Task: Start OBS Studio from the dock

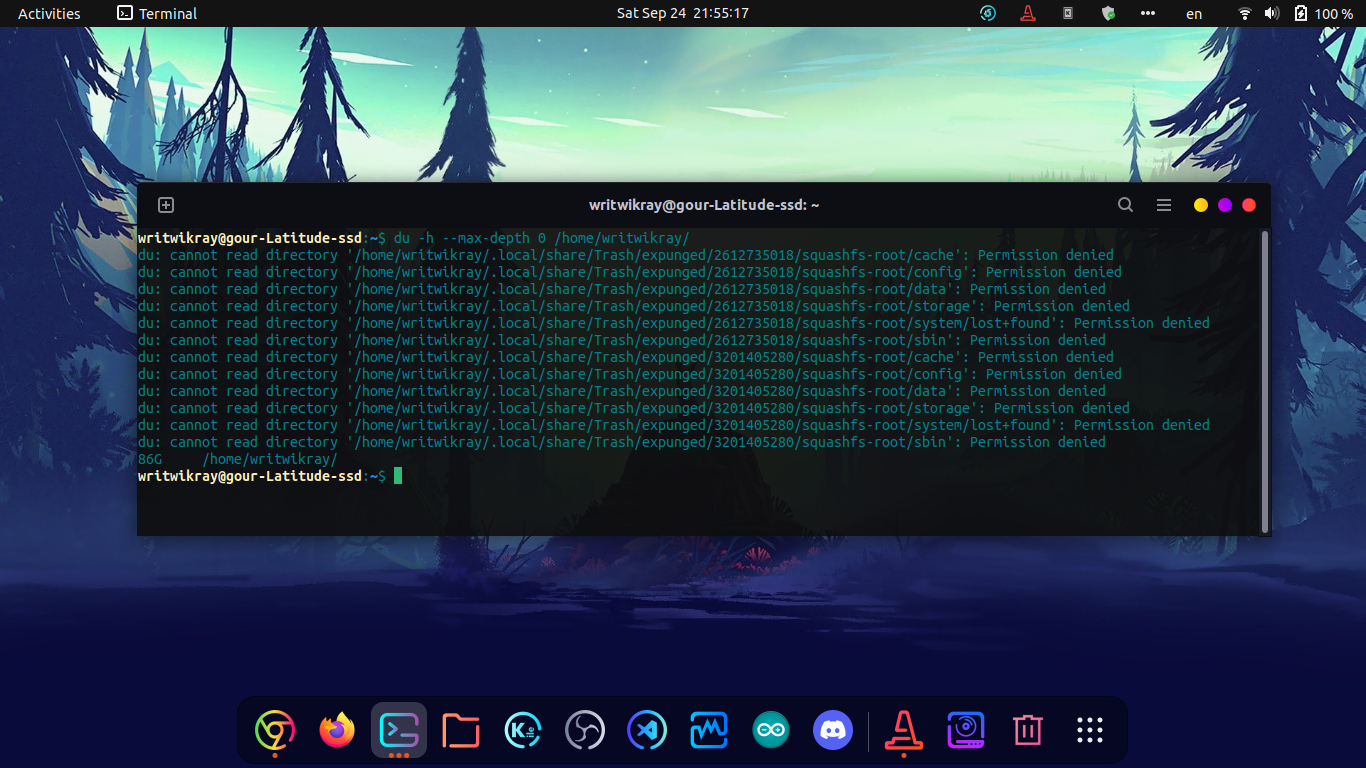Action: (585, 730)
